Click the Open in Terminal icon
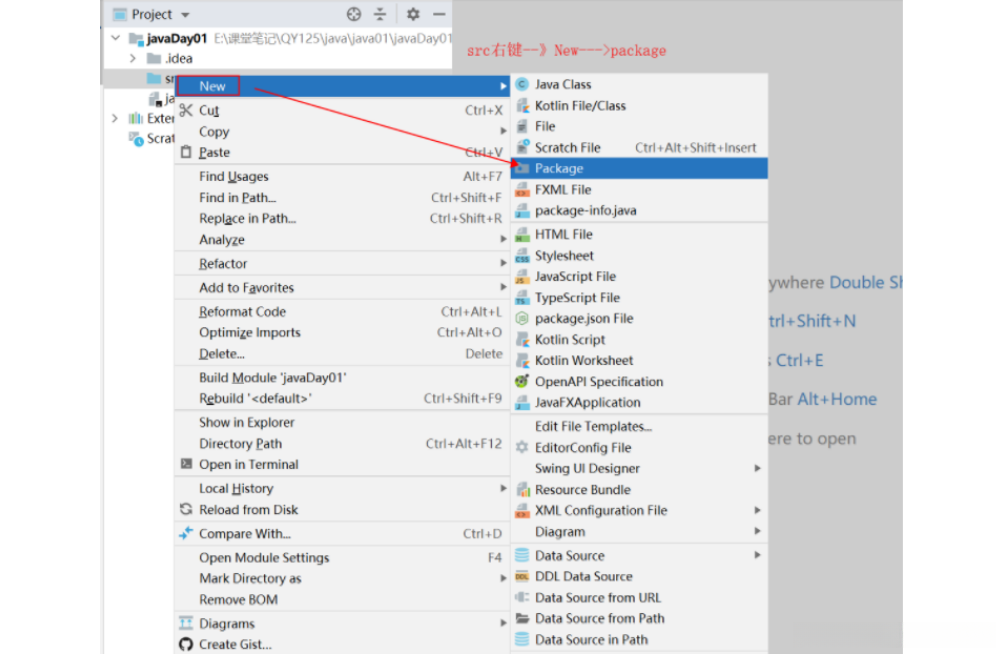This screenshot has width=1006, height=656. point(186,463)
